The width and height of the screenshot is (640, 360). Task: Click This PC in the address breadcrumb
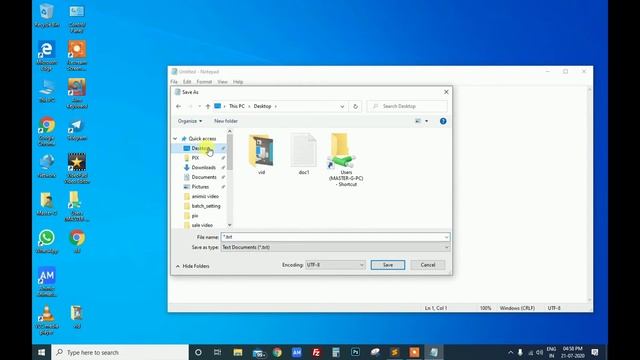[237, 106]
